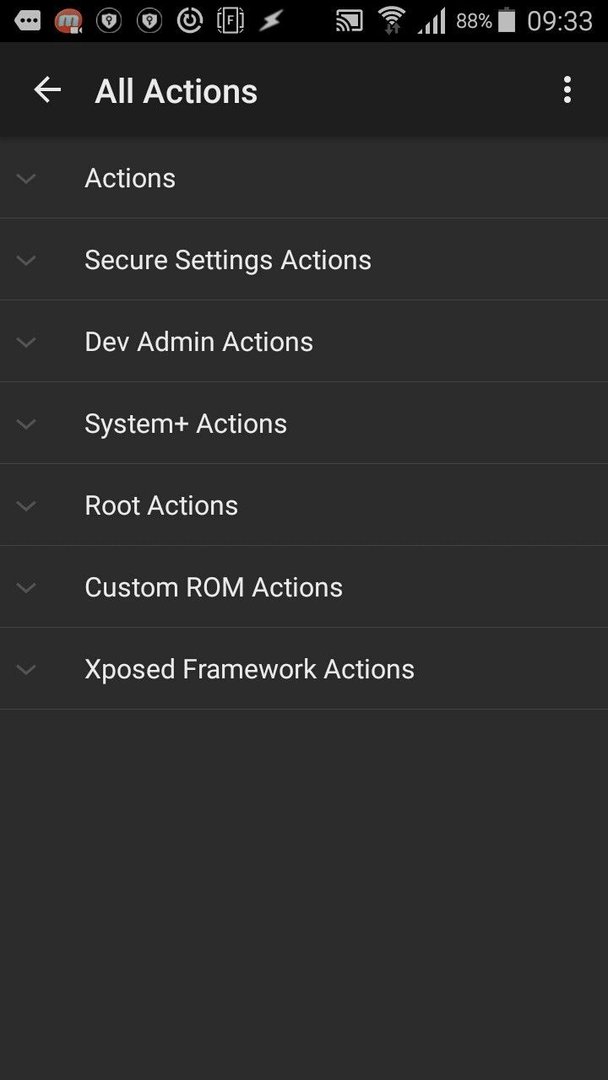Screen dimensions: 608x1080
Task: Expand the Actions chevron
Action: tap(26, 178)
